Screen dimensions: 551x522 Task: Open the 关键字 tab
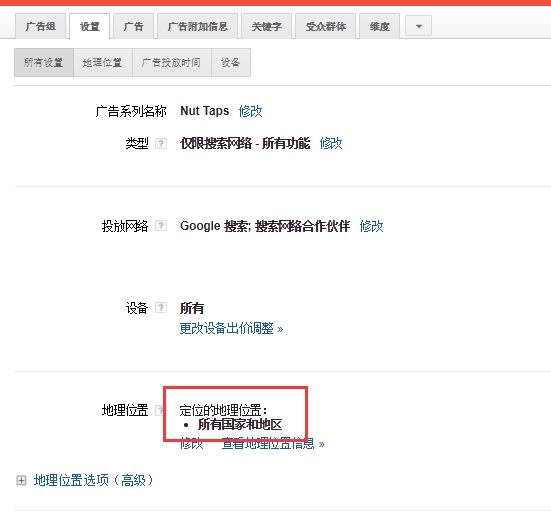266,26
